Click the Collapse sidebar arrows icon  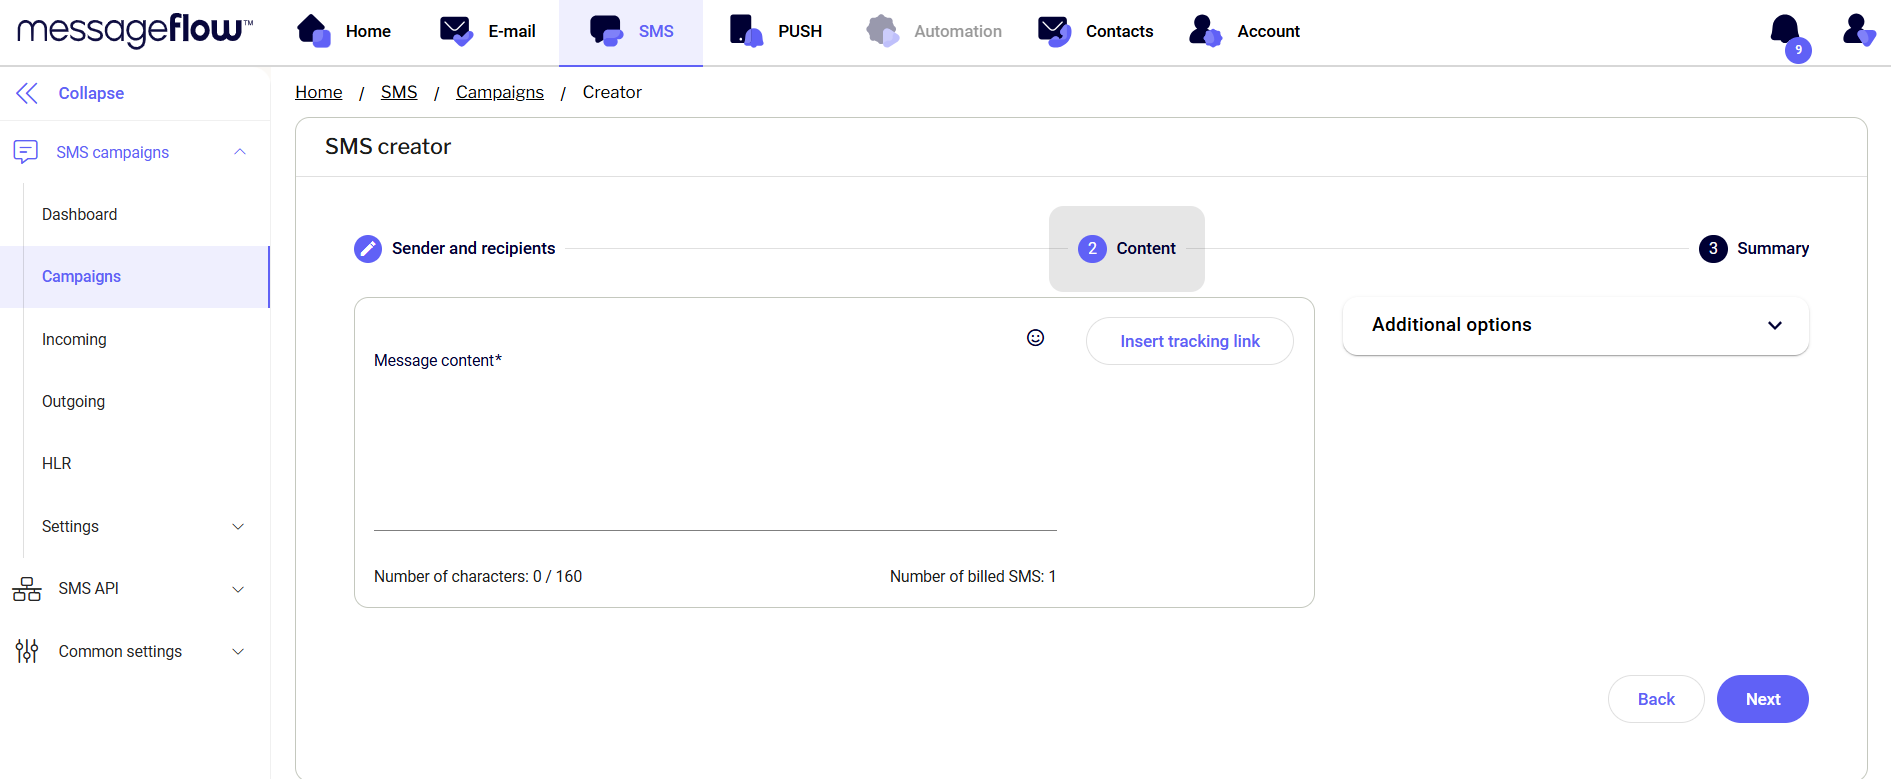point(27,93)
